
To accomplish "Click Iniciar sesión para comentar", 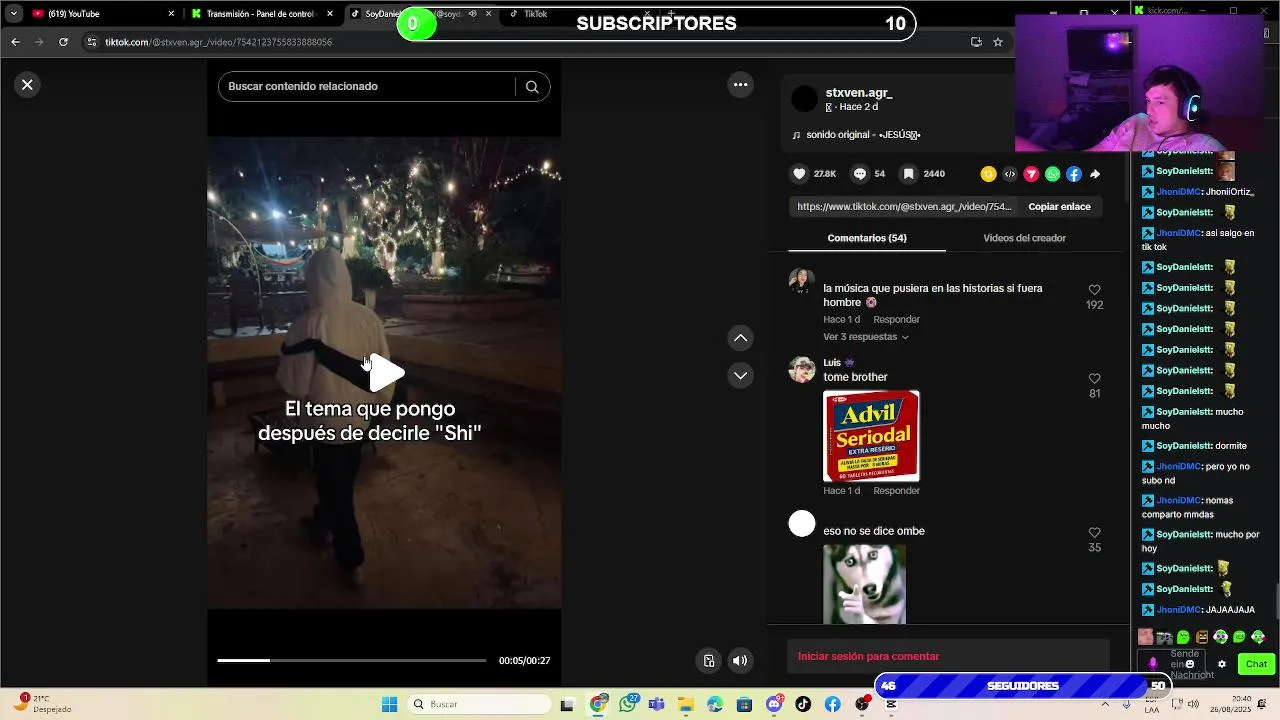I will pos(868,656).
